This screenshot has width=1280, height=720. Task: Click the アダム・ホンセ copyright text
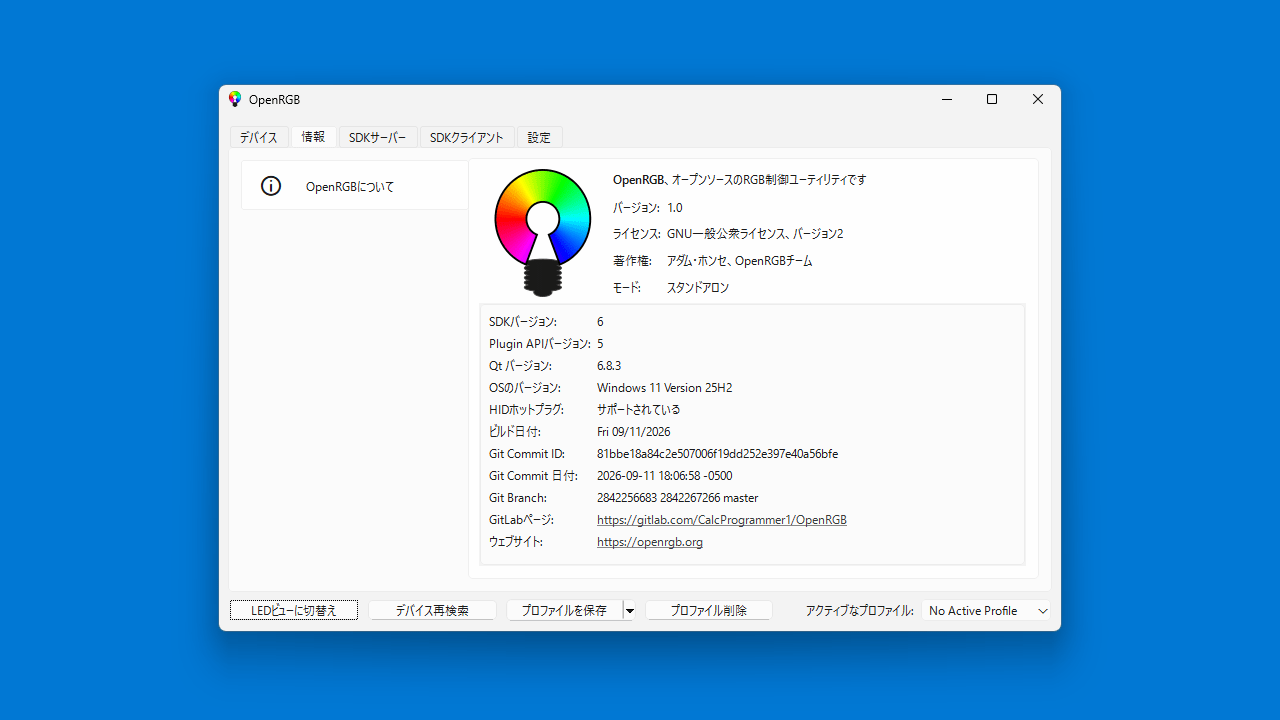740,261
